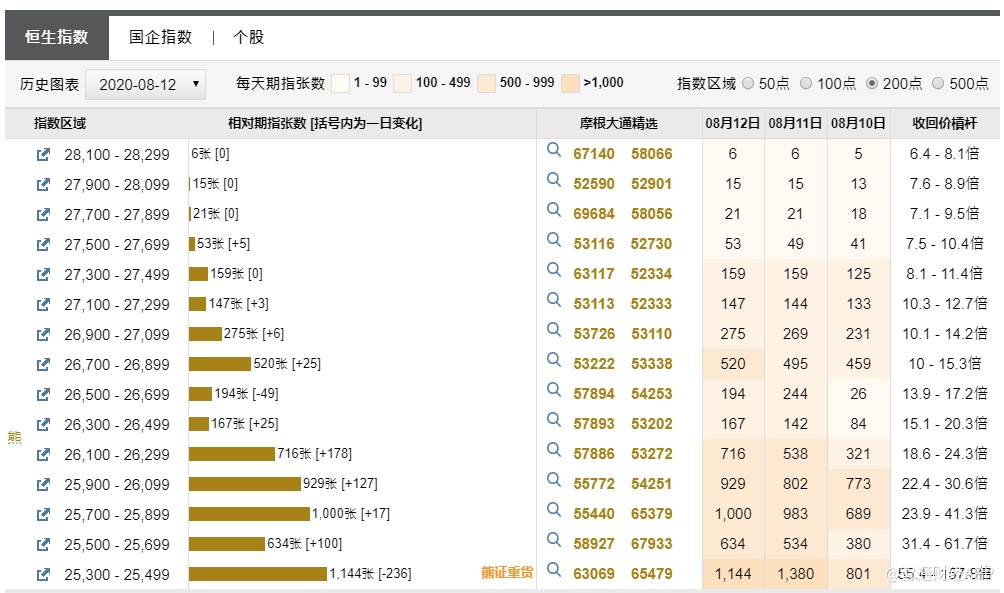The width and height of the screenshot is (1004, 593).
Task: Open warrant code 58066 link
Action: pos(651,154)
